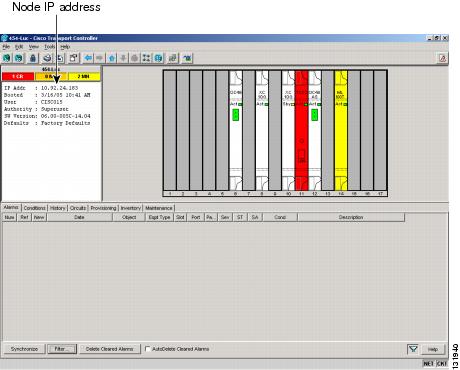Sort alarms by Description column header
Viewport: 460px width, 370px height.
[351, 217]
